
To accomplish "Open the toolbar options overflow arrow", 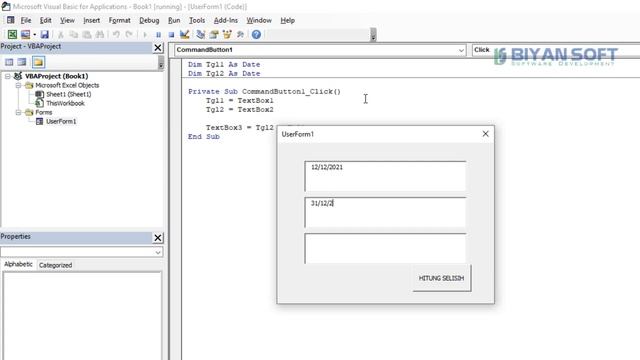I will click(x=373, y=35).
